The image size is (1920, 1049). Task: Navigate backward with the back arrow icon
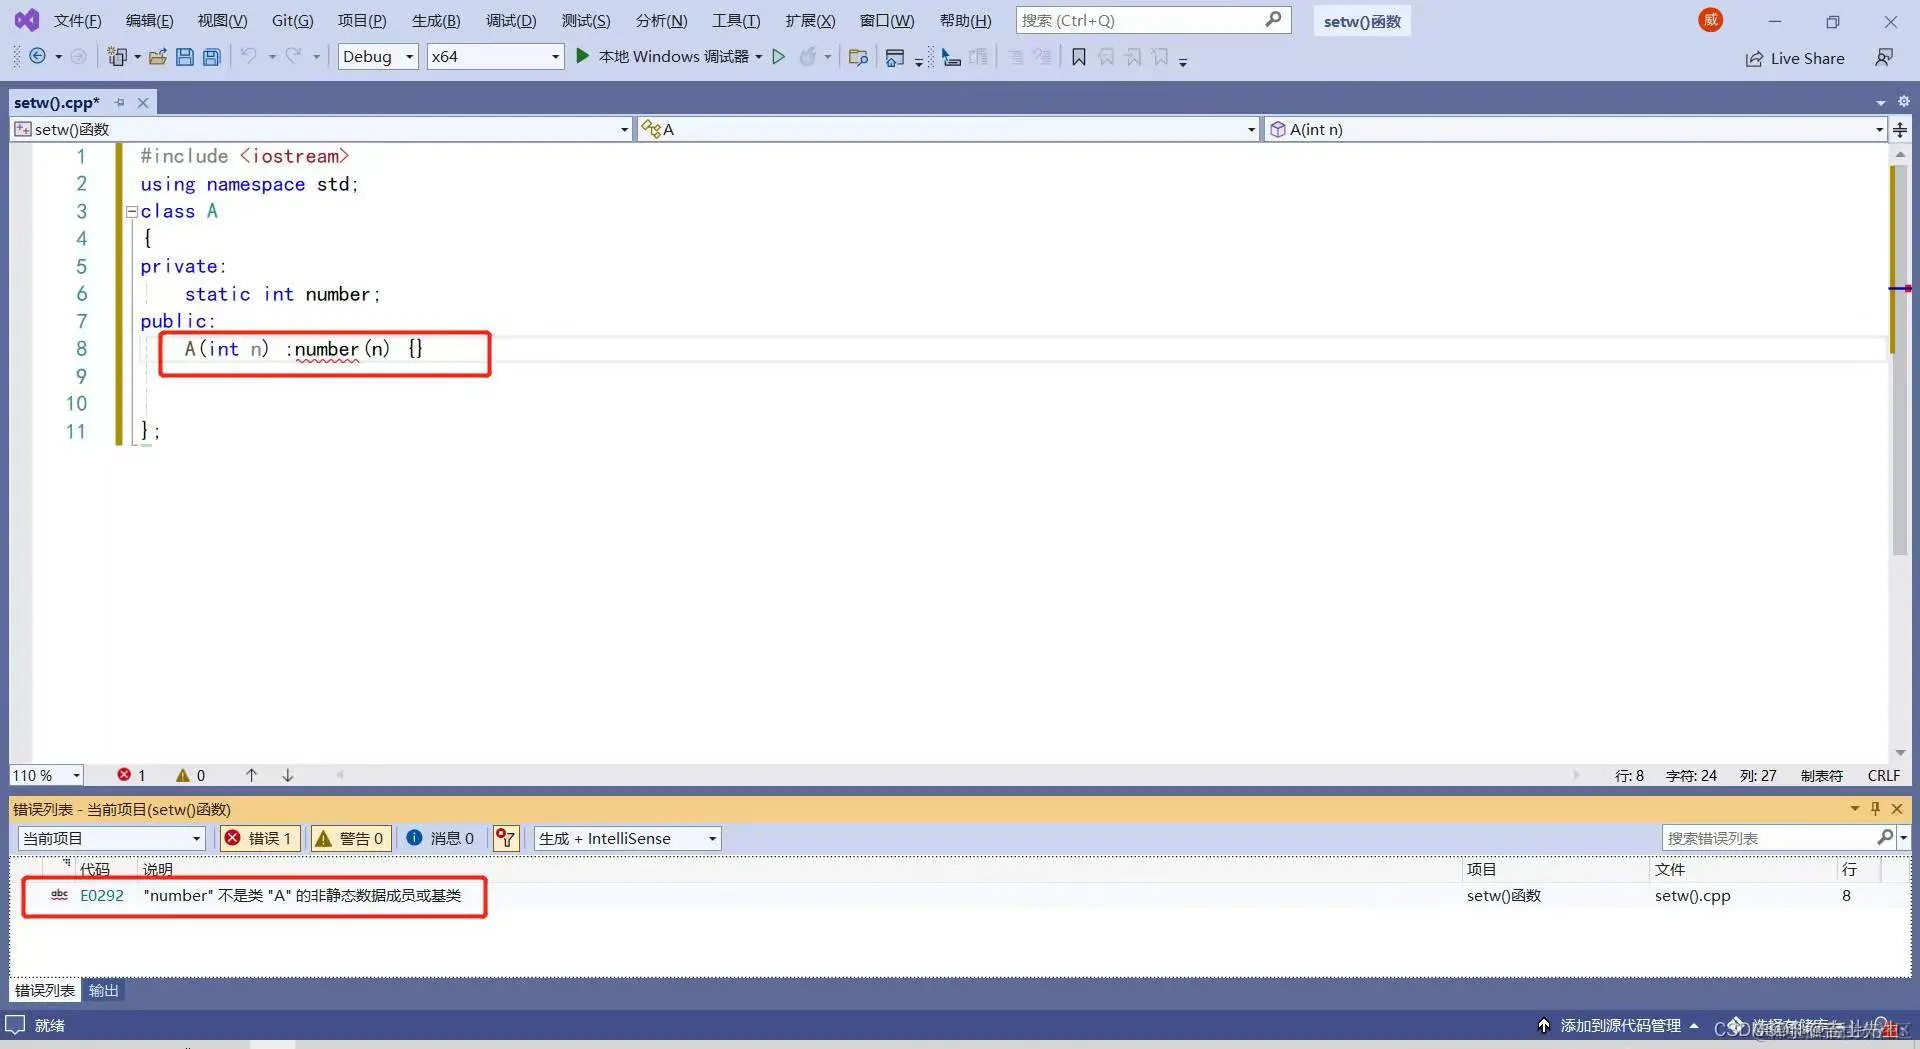pos(37,57)
